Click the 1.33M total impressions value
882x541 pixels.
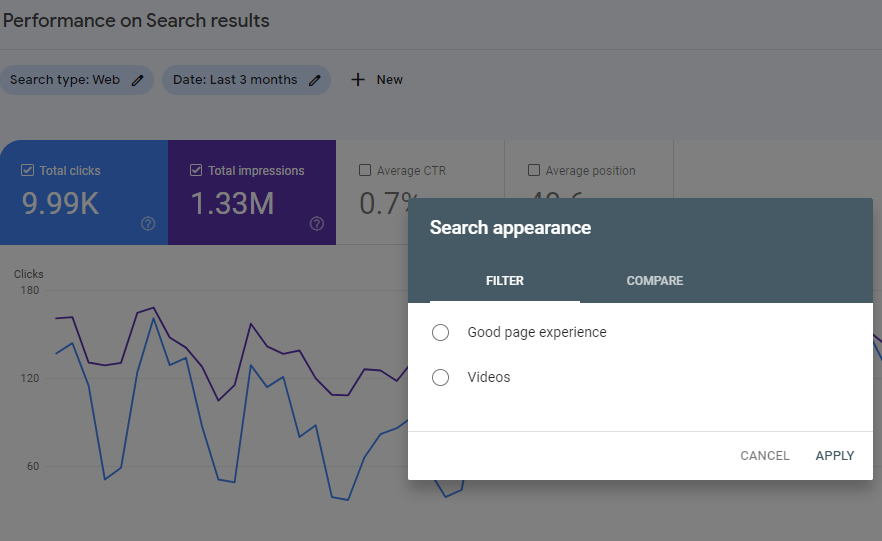[232, 204]
